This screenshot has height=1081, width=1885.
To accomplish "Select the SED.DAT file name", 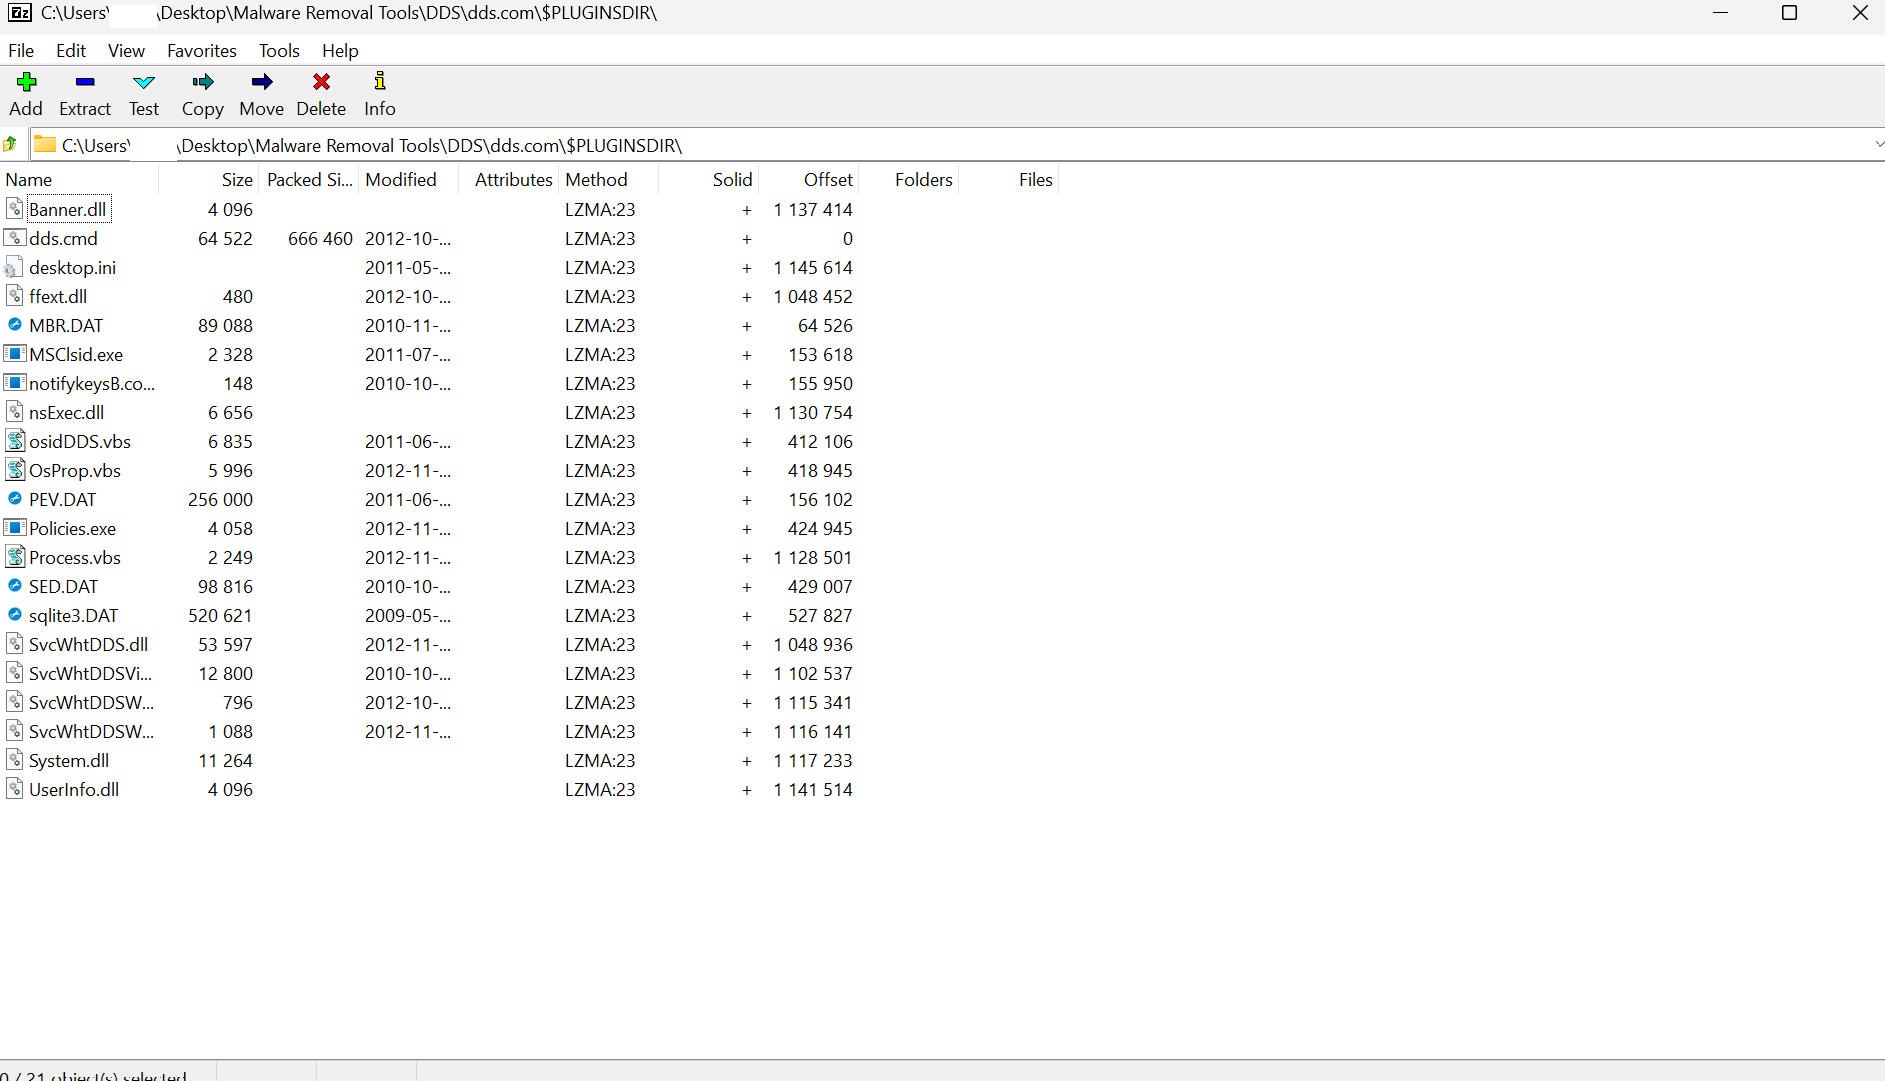I will click(63, 586).
